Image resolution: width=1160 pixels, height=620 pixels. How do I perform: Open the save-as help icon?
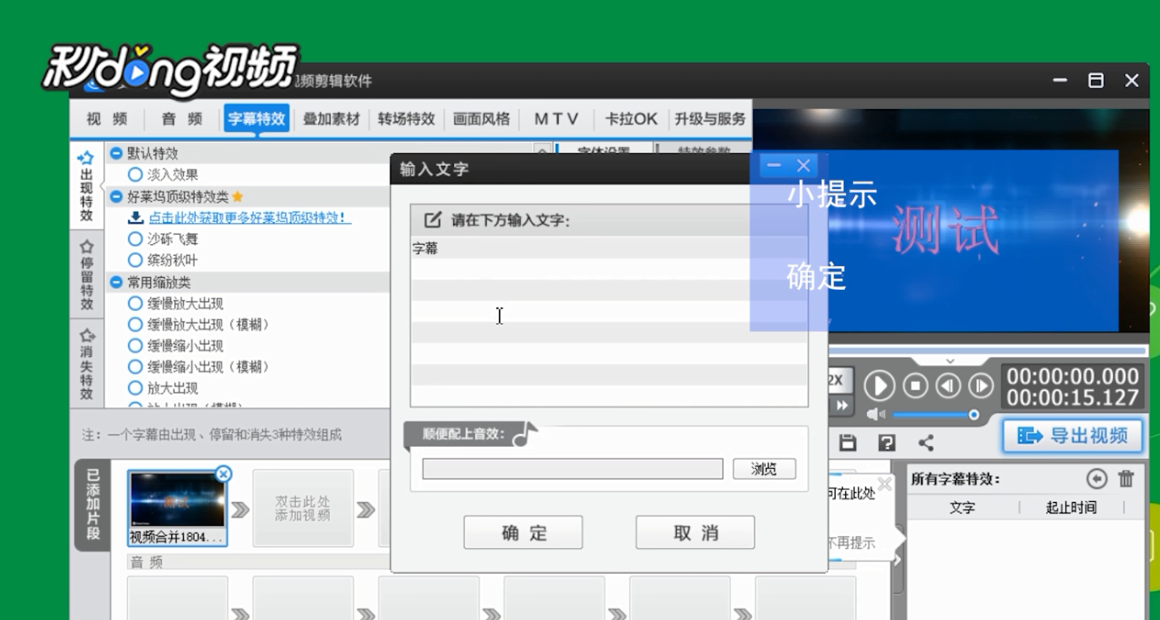tap(886, 442)
